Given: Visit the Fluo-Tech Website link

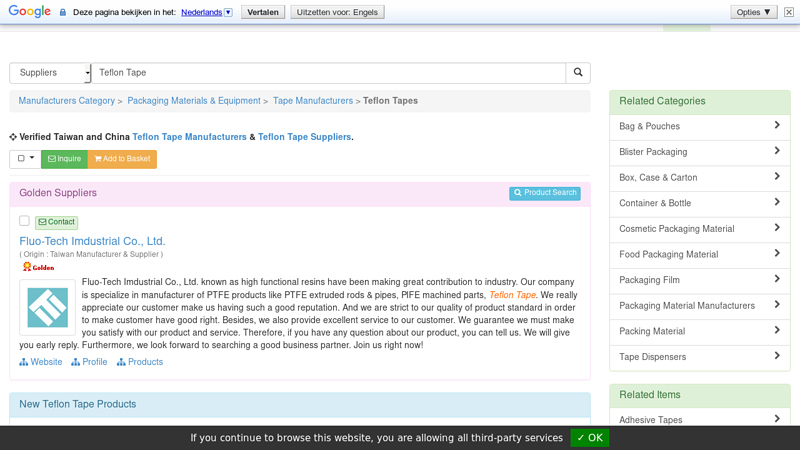Looking at the screenshot, I should coord(41,362).
